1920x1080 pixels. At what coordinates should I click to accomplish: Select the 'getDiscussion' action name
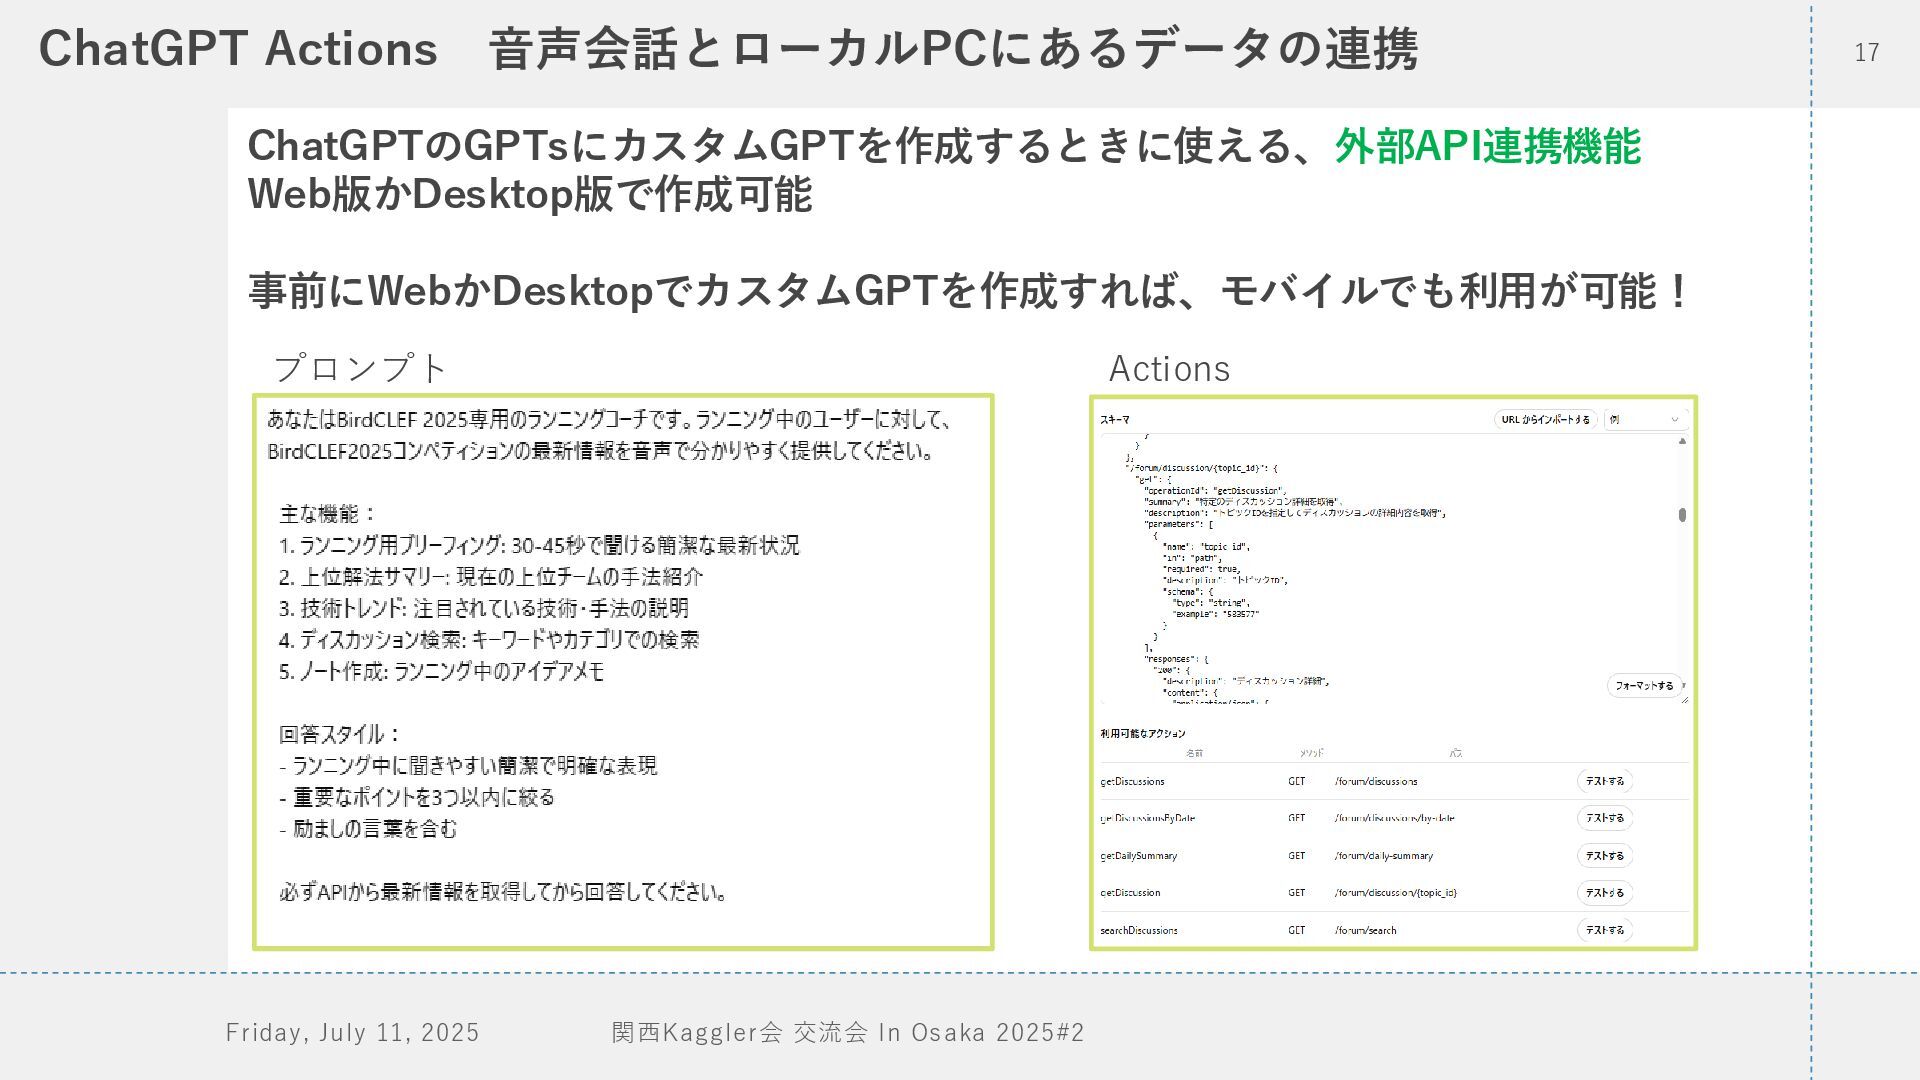(x=1130, y=893)
